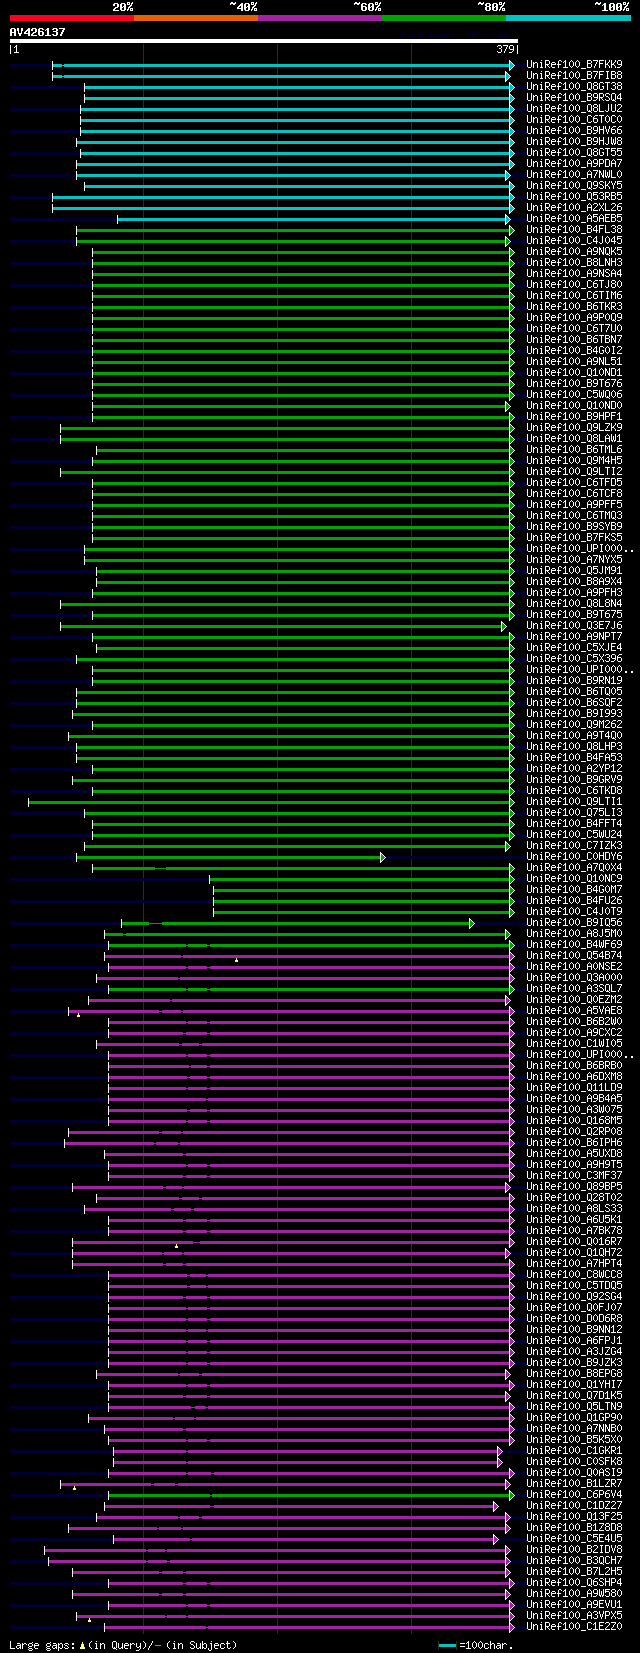Select the UniRef100_Q9M4H5 label
The height and width of the screenshot is (1653, 640).
[574, 461]
